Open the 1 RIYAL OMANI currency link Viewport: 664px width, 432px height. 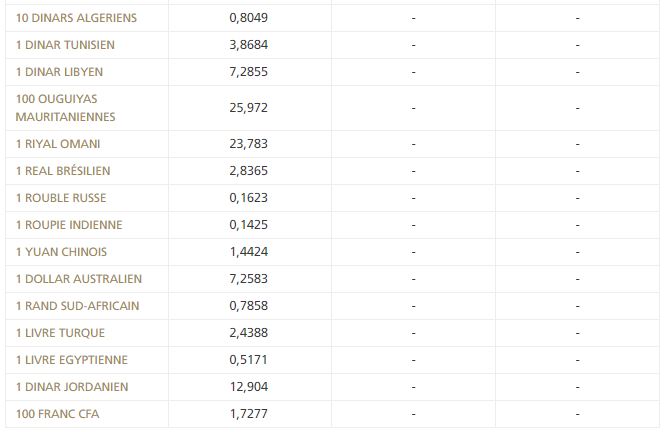click(58, 144)
